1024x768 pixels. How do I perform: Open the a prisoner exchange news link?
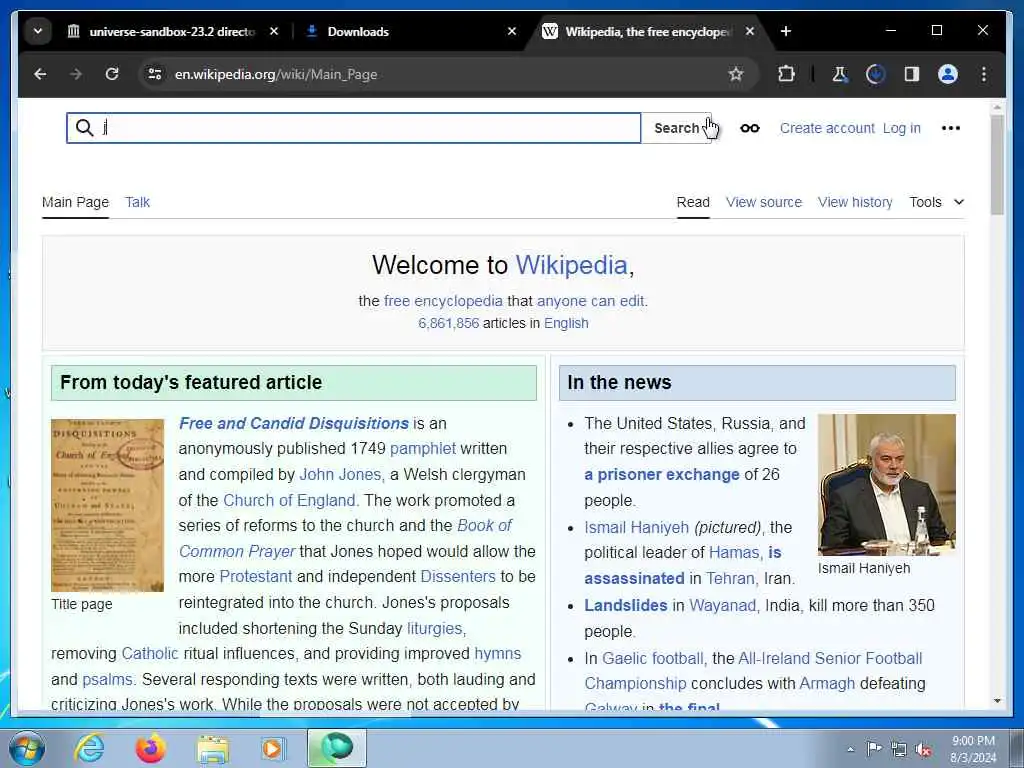click(662, 475)
